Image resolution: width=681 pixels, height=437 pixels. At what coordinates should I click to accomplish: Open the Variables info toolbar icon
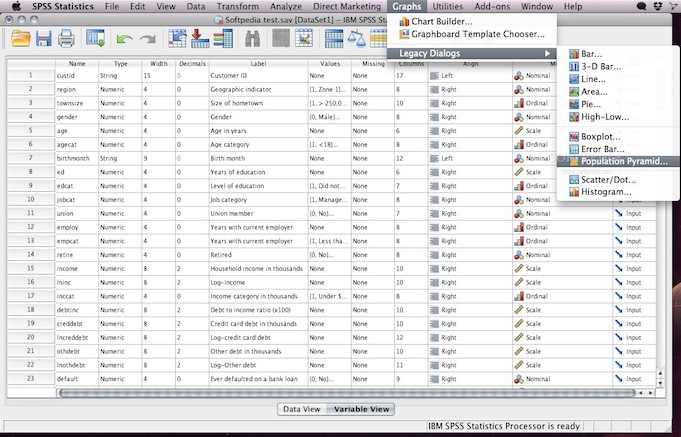pyautogui.click(x=223, y=38)
